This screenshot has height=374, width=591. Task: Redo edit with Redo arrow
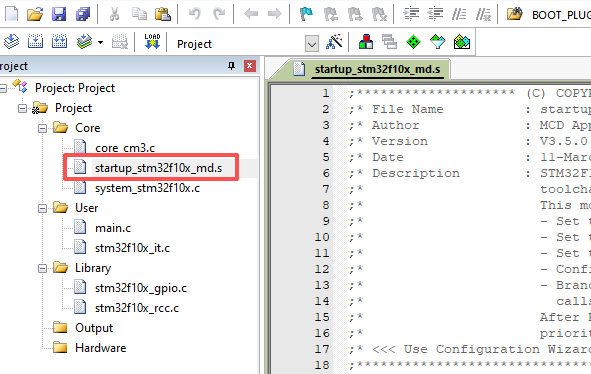219,14
